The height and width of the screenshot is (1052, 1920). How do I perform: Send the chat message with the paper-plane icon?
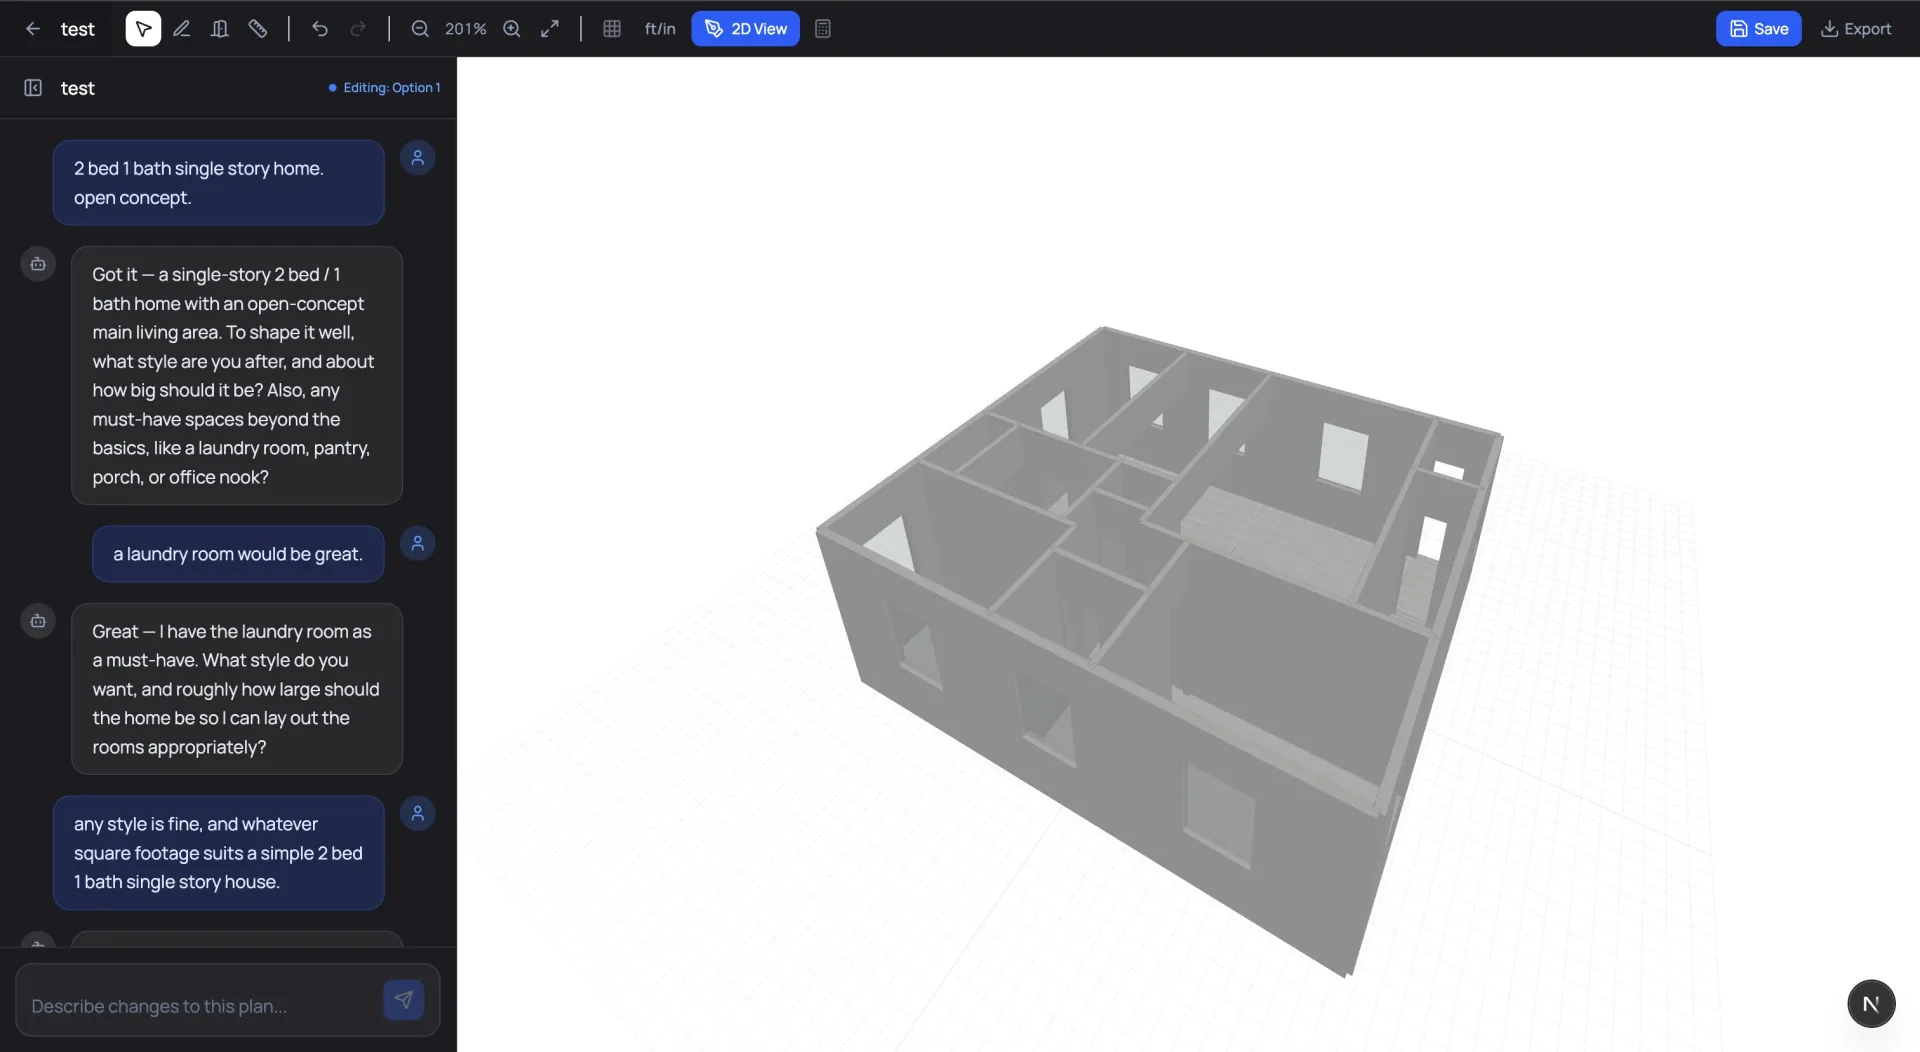403,999
